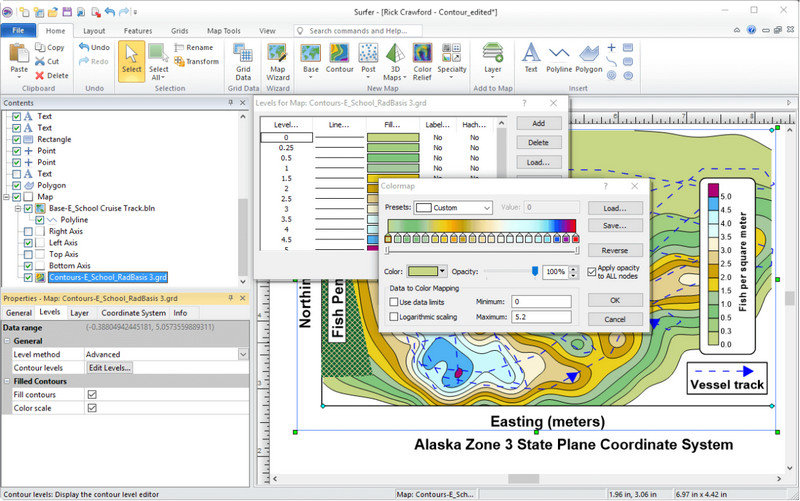Open the Level method Advanced dropdown
Screen dimensions: 800x501
click(x=242, y=354)
